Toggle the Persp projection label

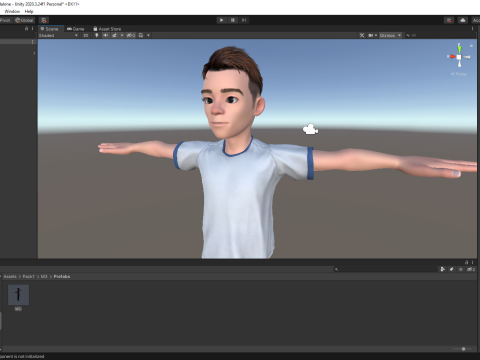(459, 74)
